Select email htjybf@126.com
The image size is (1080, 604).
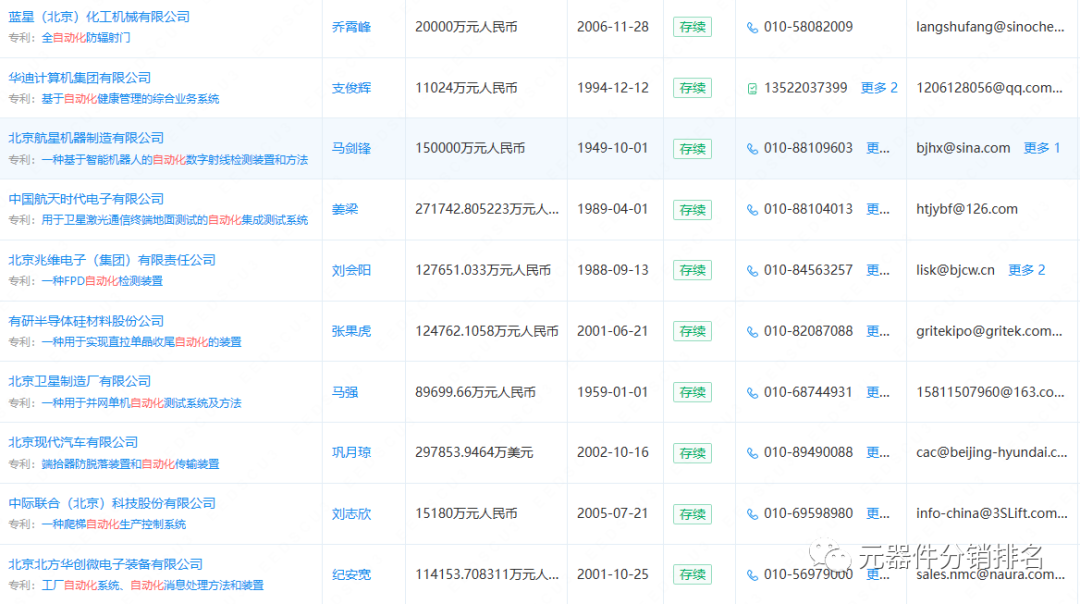click(x=967, y=209)
